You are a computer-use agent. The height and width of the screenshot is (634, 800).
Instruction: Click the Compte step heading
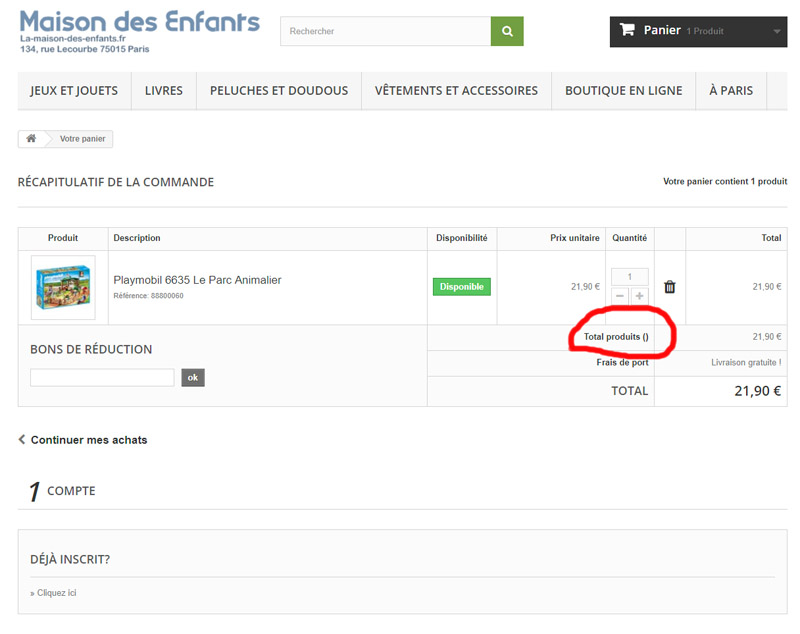point(71,491)
